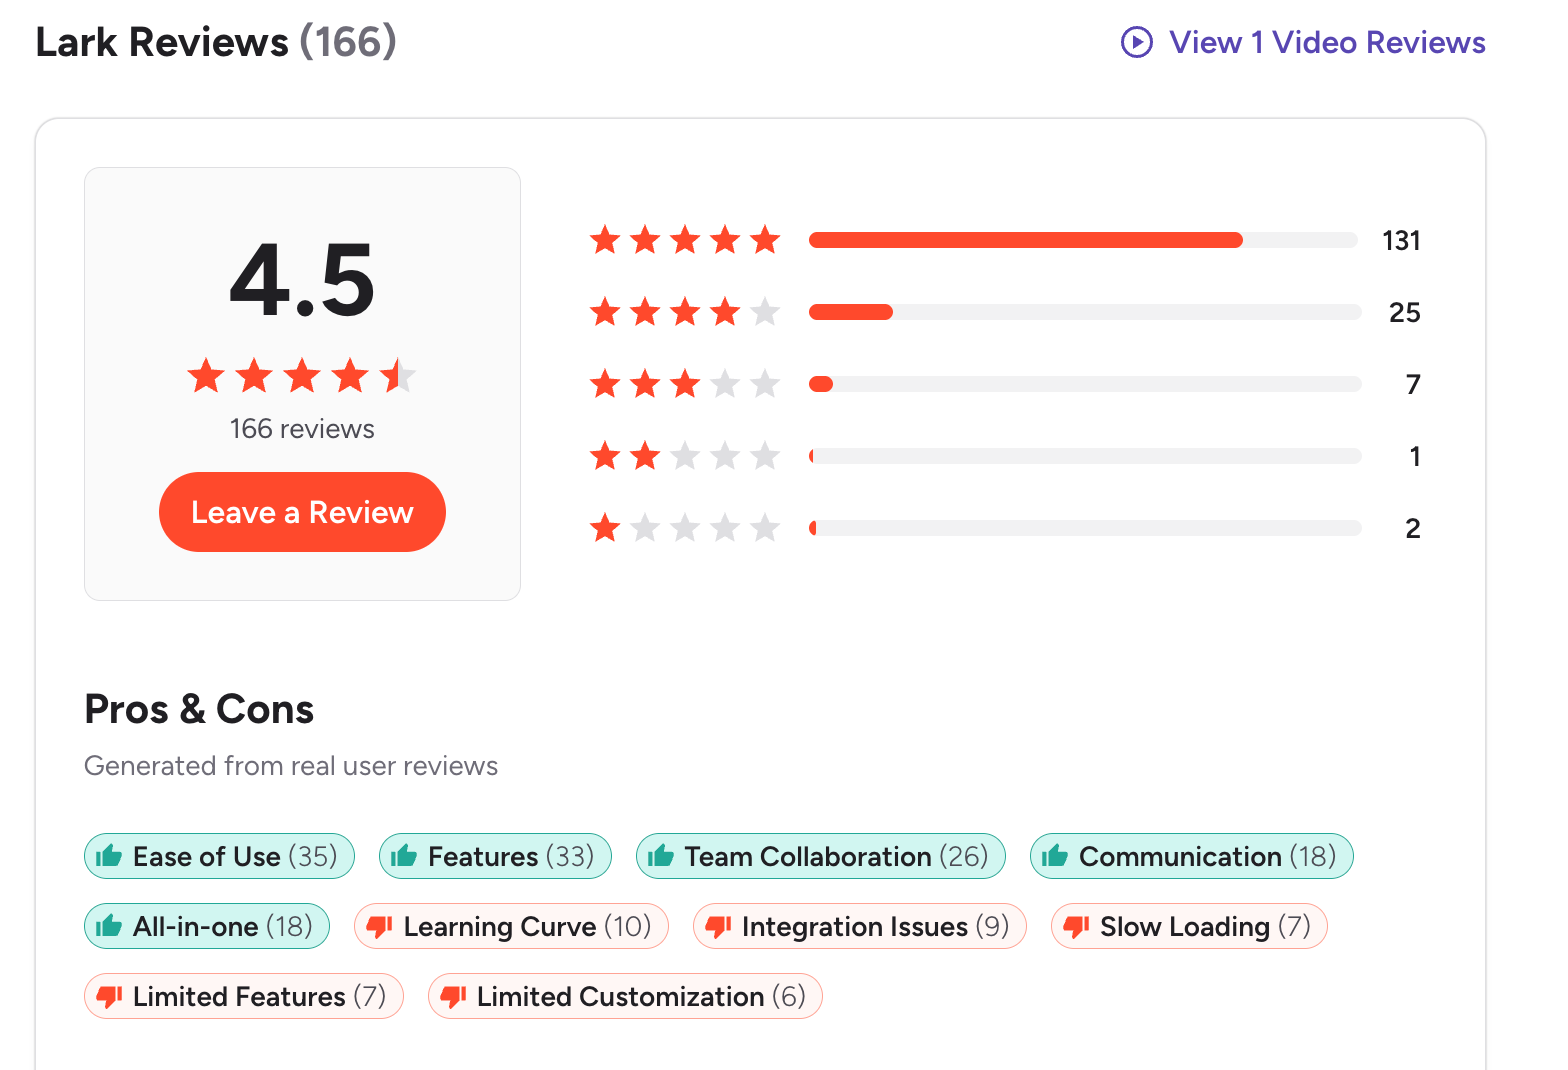Select the Limited Customization (6) tag
The image size is (1568, 1070).
(625, 996)
